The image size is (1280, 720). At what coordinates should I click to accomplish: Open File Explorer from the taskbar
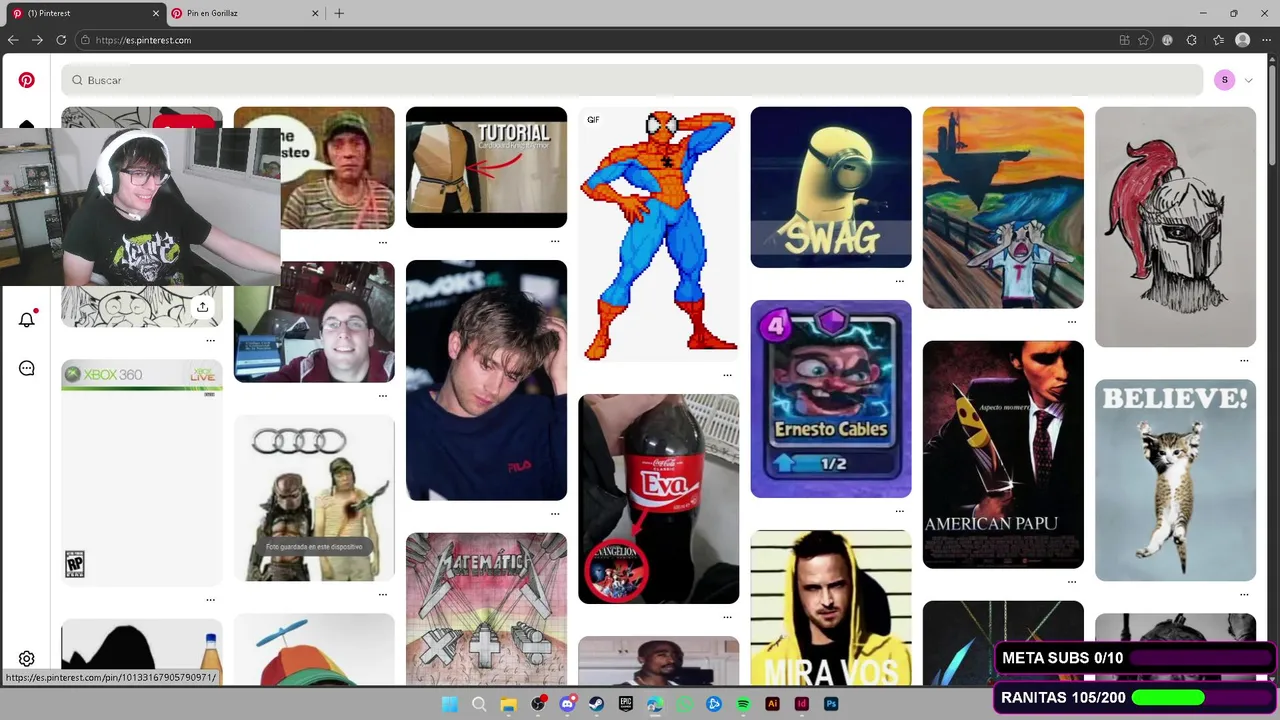[508, 704]
